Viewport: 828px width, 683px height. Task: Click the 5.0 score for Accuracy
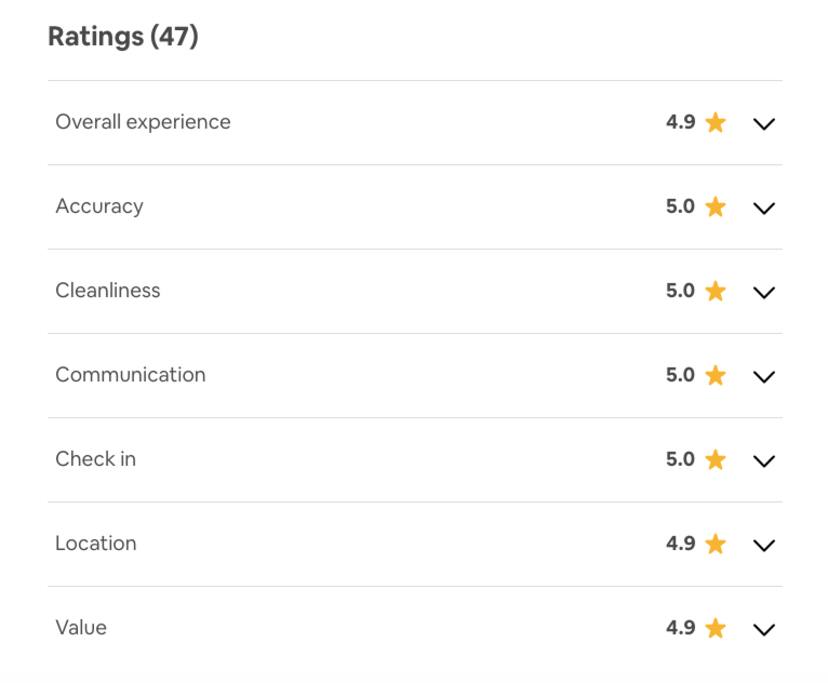pos(680,206)
